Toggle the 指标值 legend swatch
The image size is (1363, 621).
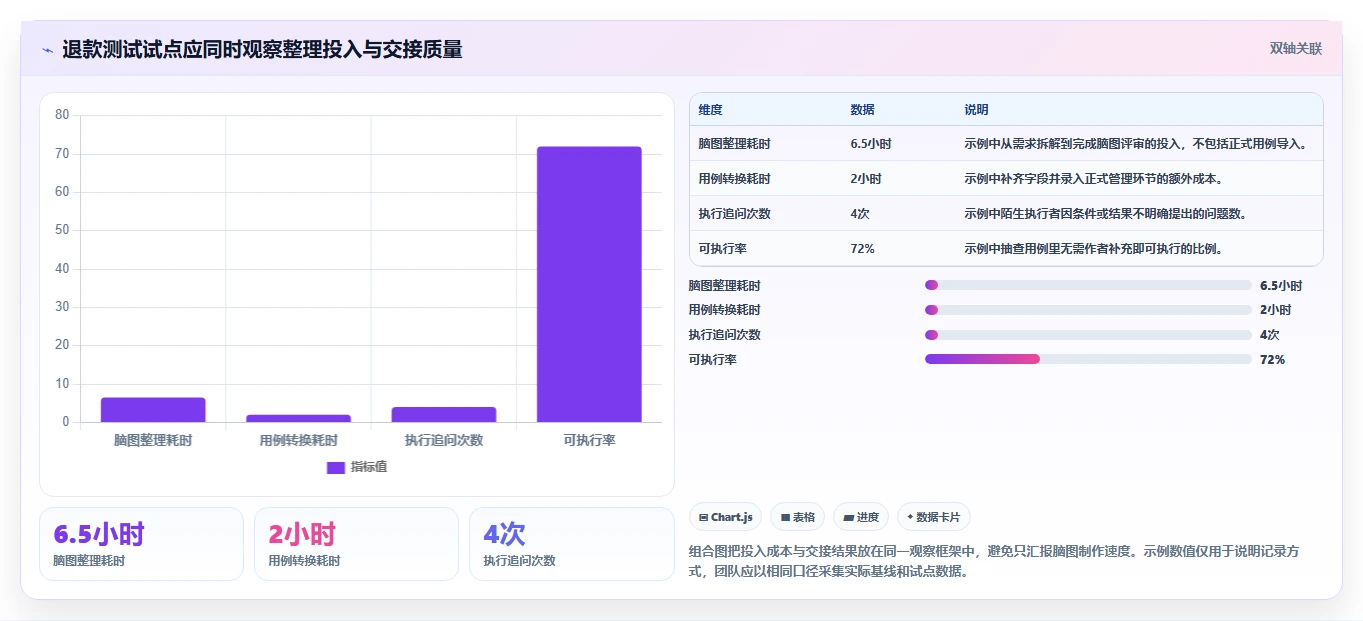[x=336, y=467]
